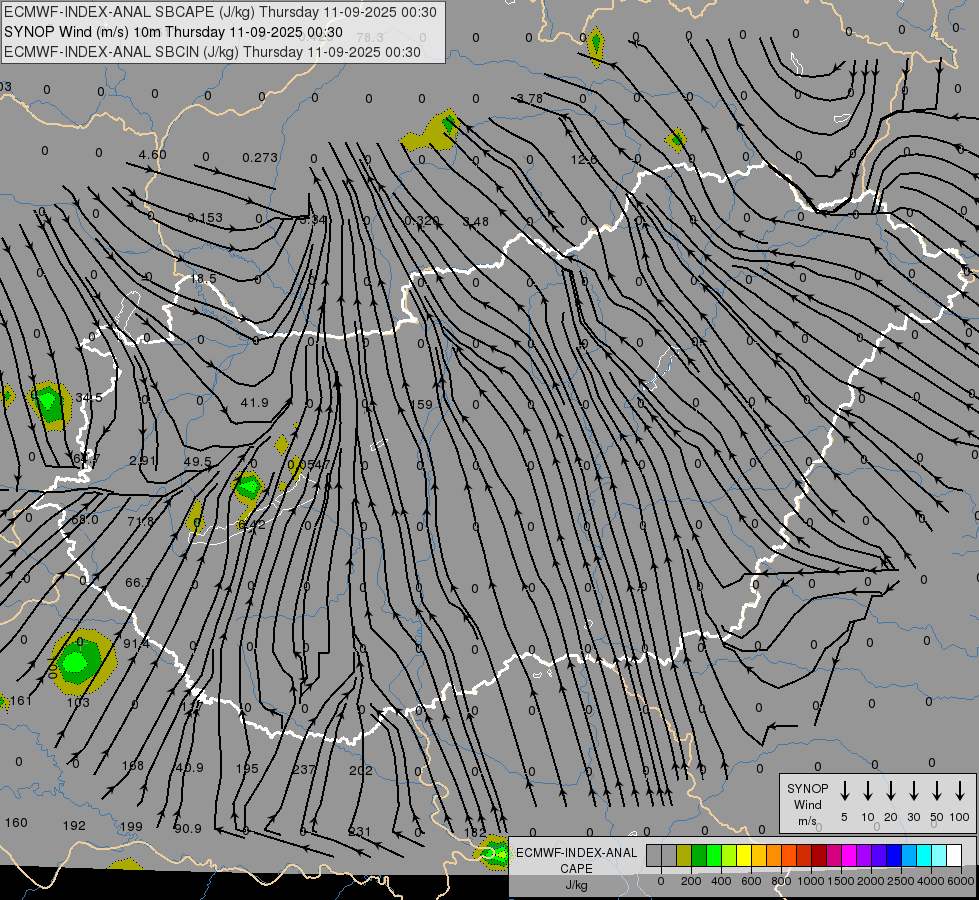Image resolution: width=979 pixels, height=900 pixels.
Task: Click the map value '192'
Action: click(74, 825)
